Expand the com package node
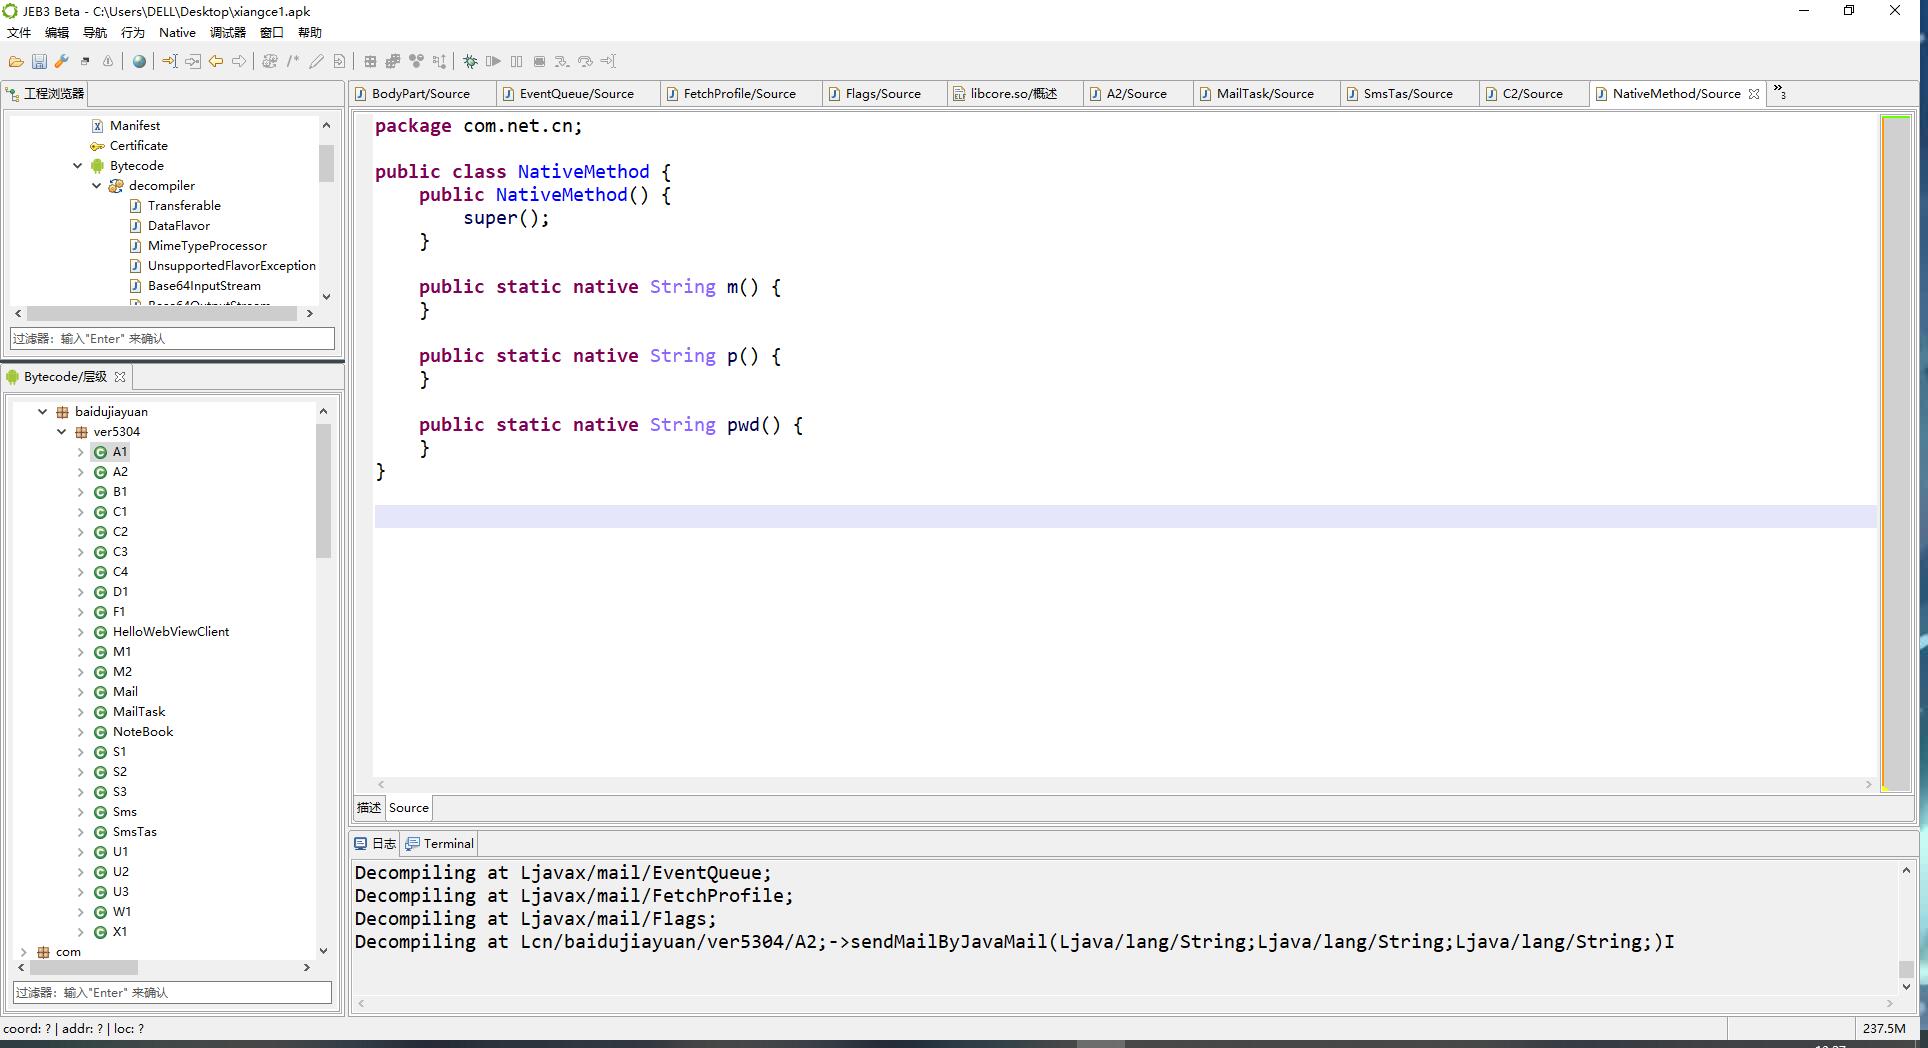The width and height of the screenshot is (1928, 1048). point(24,952)
